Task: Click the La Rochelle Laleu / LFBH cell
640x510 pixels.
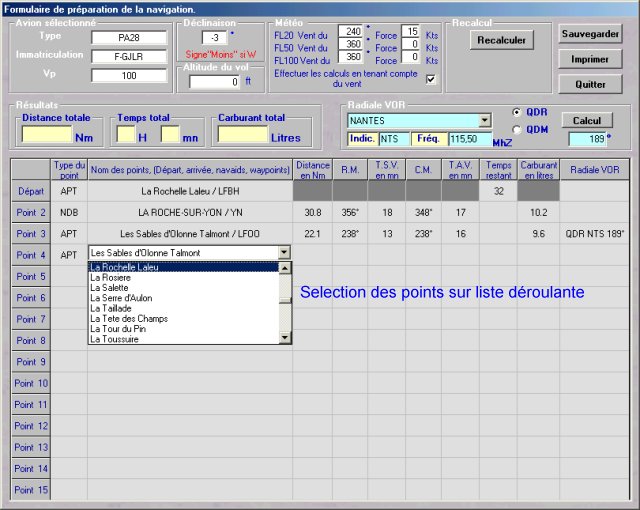Action: click(x=190, y=191)
